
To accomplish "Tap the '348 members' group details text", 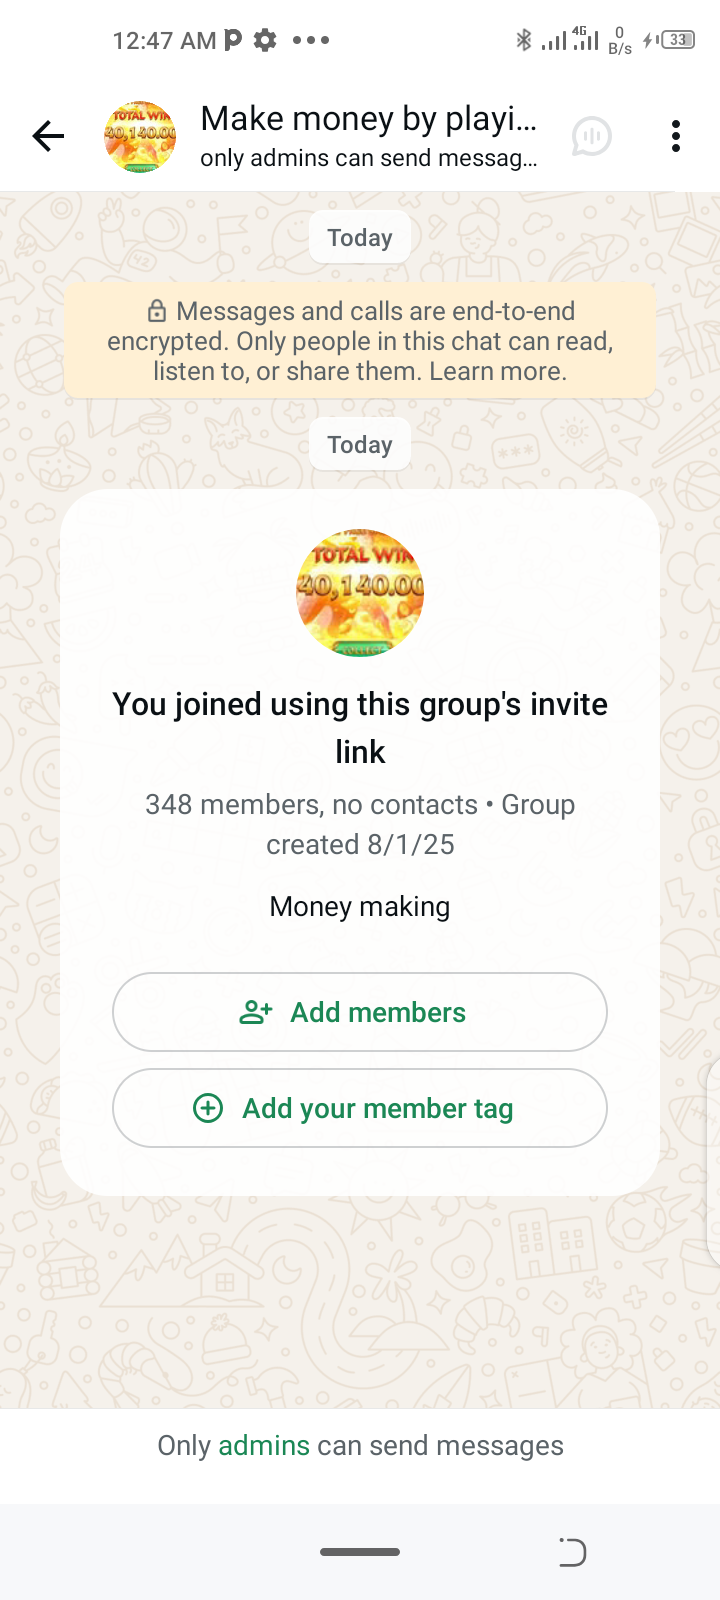I will (x=360, y=824).
